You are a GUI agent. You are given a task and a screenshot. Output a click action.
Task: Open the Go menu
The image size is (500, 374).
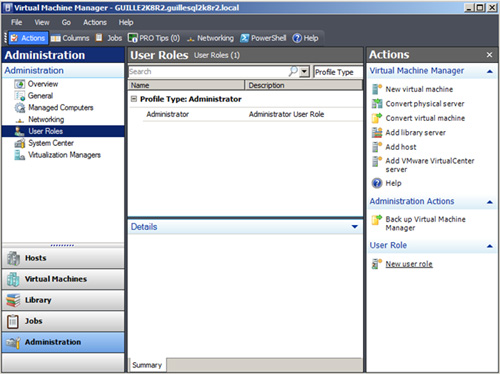coord(66,22)
